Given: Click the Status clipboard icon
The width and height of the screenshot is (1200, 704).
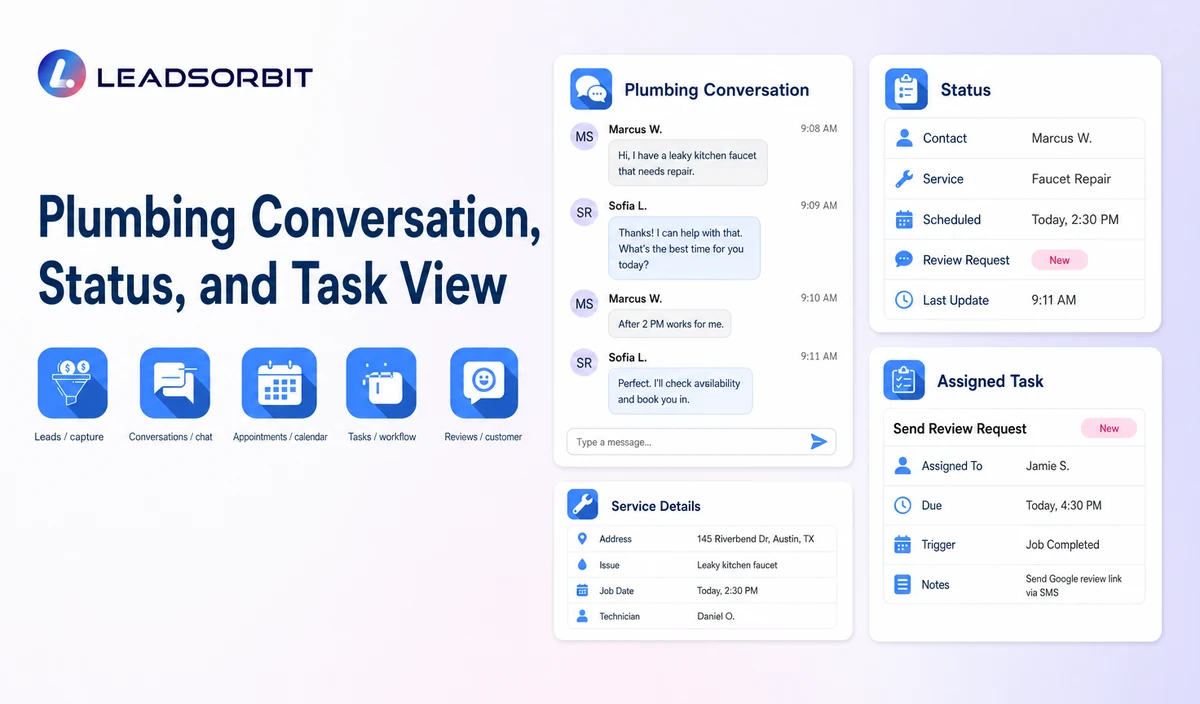Looking at the screenshot, I should click(906, 89).
